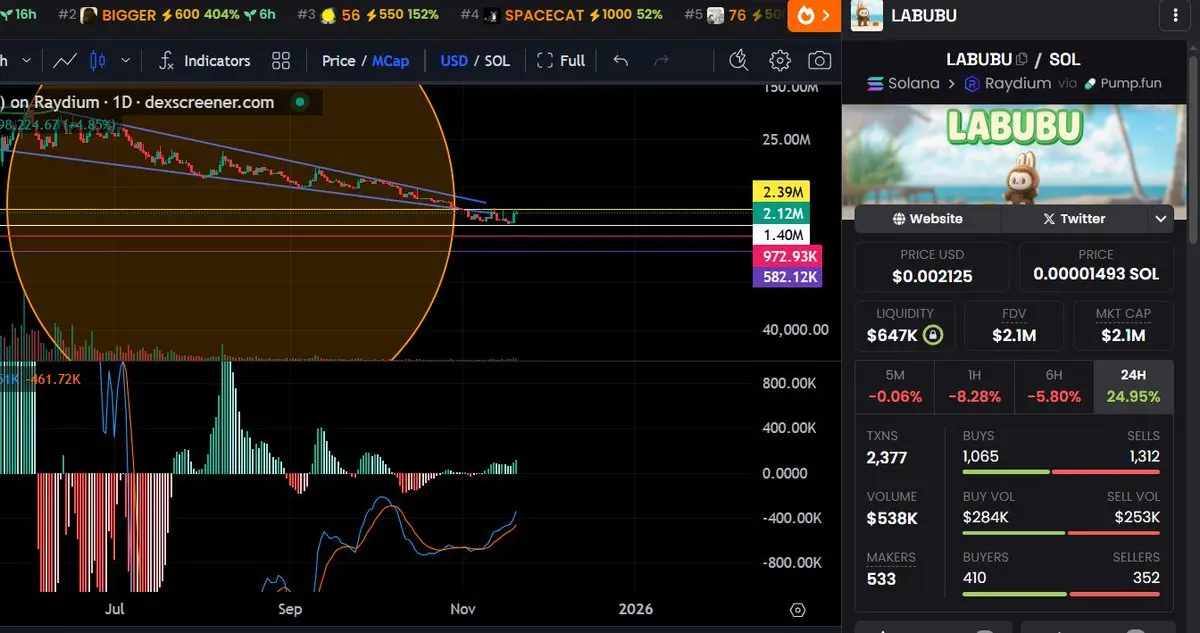Click the Raydium DEX logo
The image size is (1200, 633).
[972, 84]
